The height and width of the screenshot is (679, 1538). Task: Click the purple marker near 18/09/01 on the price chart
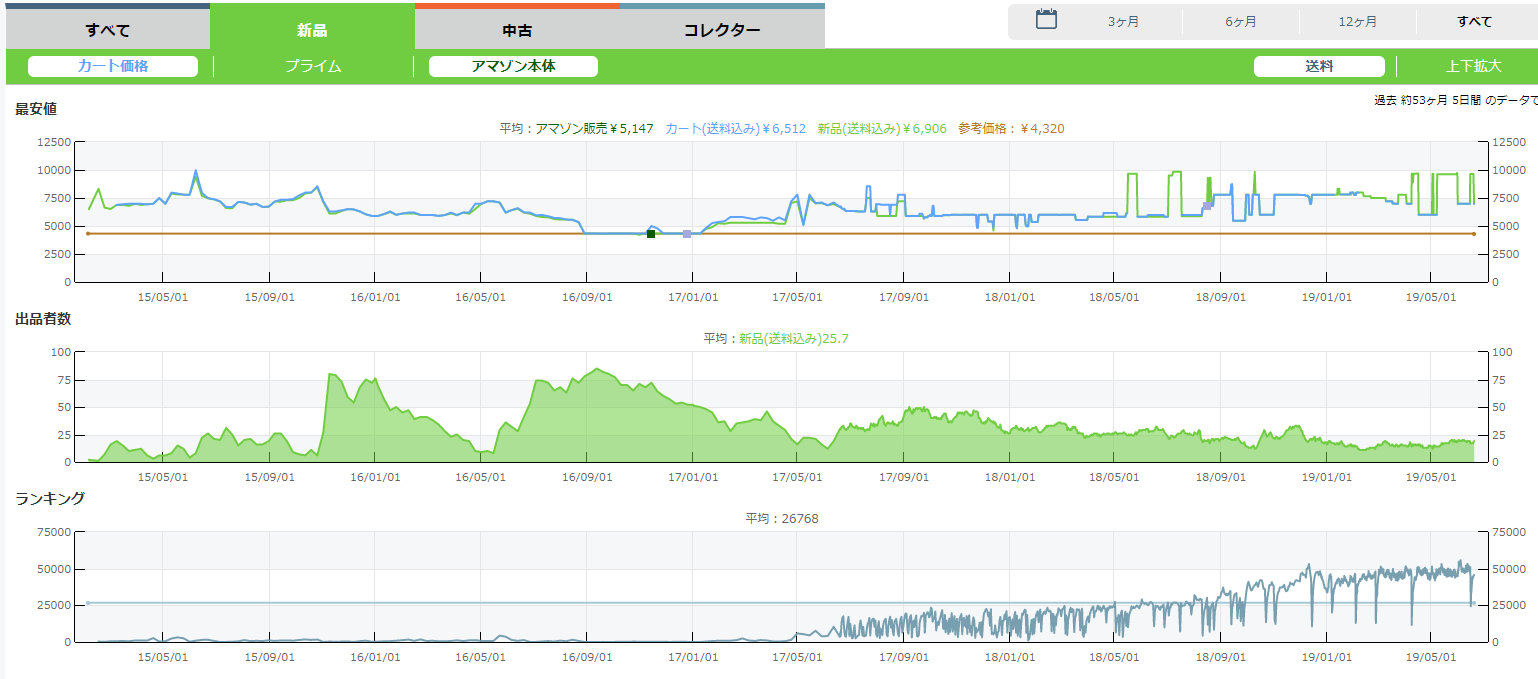coord(1207,206)
